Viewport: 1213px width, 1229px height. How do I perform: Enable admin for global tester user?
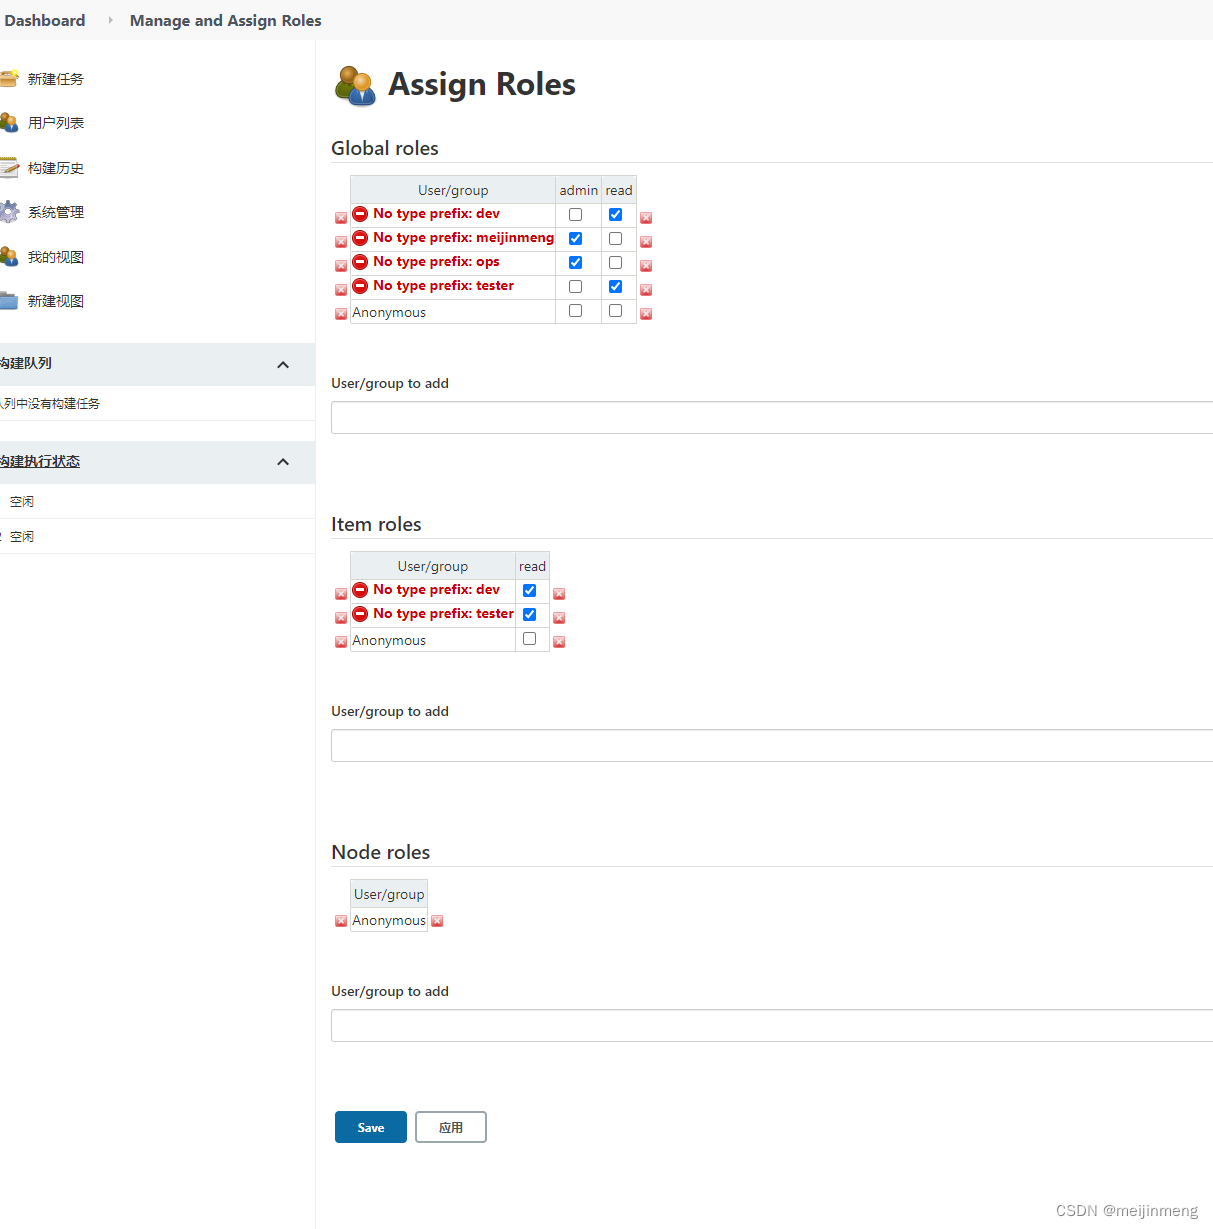(x=575, y=286)
